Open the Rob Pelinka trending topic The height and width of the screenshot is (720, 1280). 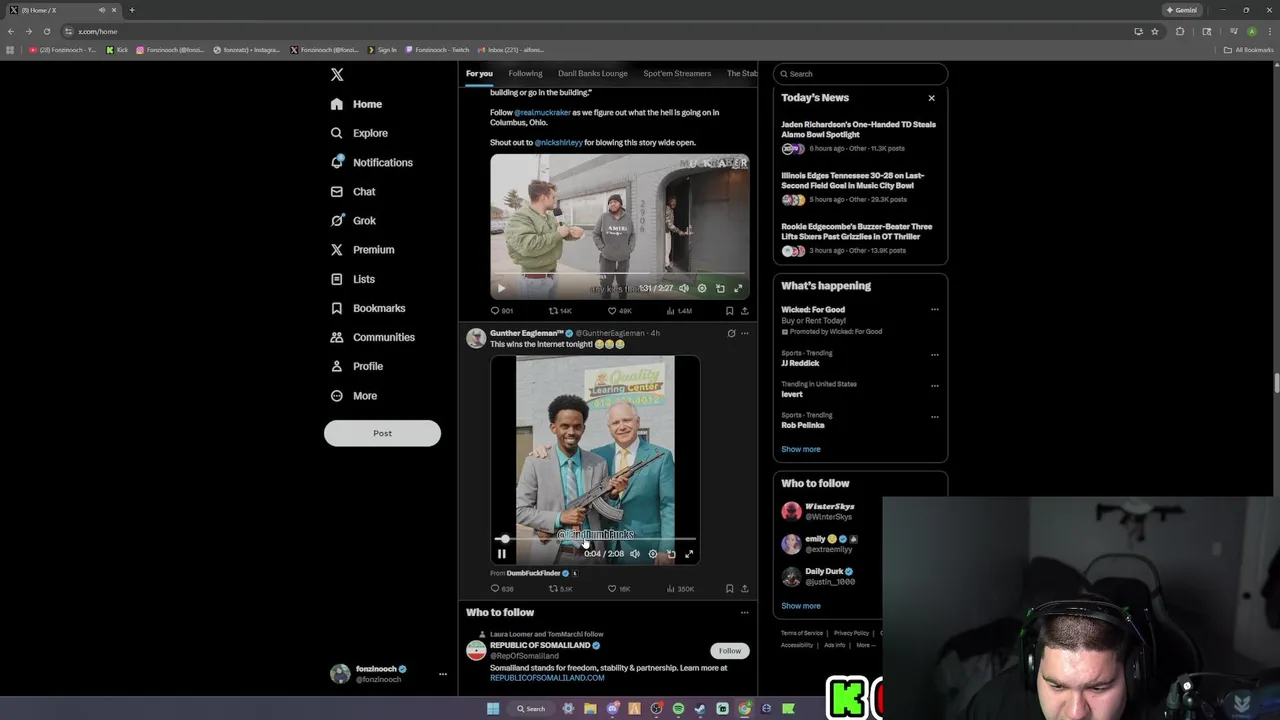[803, 425]
